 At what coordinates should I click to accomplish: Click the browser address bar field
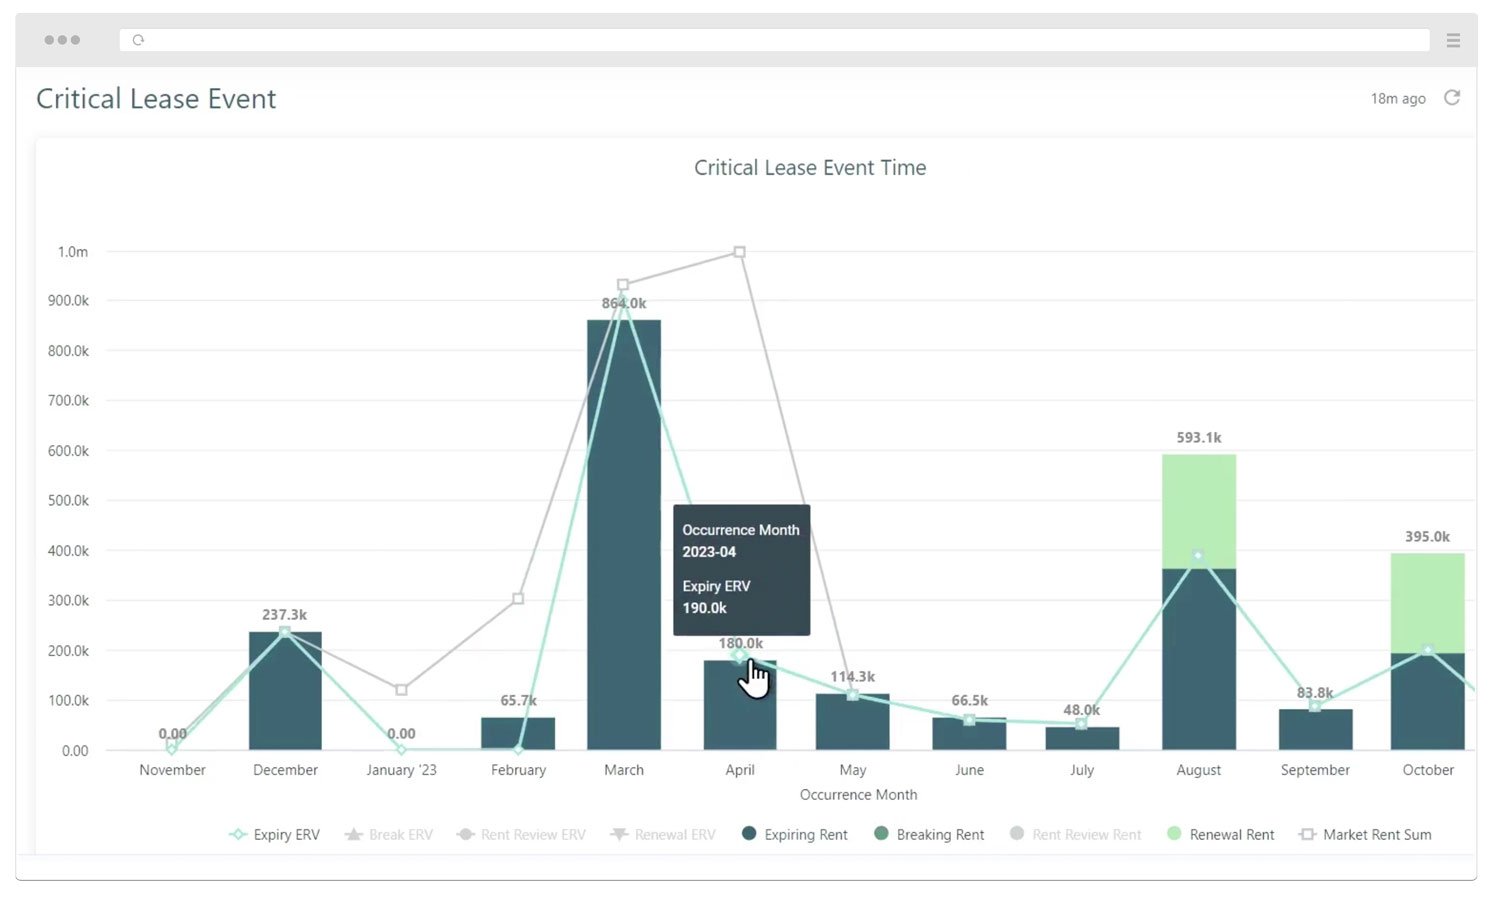[x=775, y=40]
